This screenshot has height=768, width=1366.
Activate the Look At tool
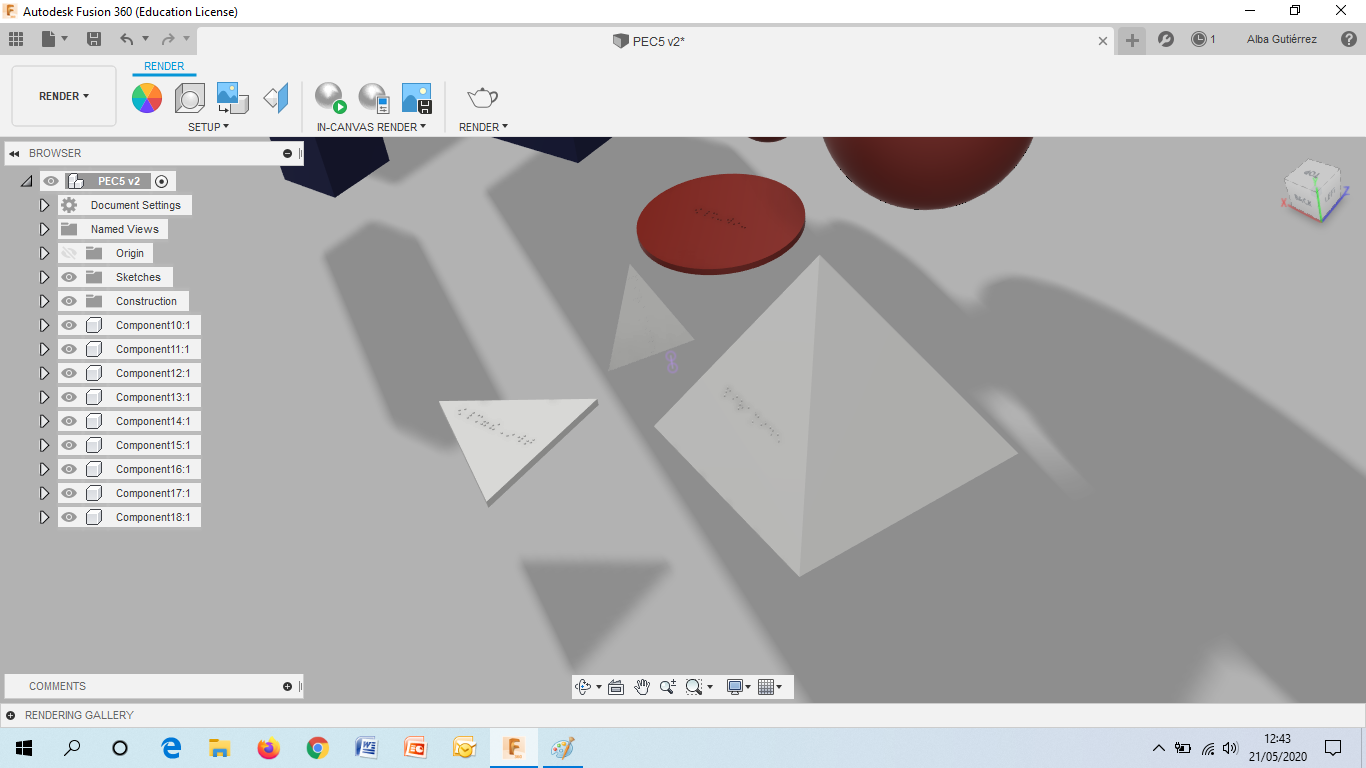616,687
